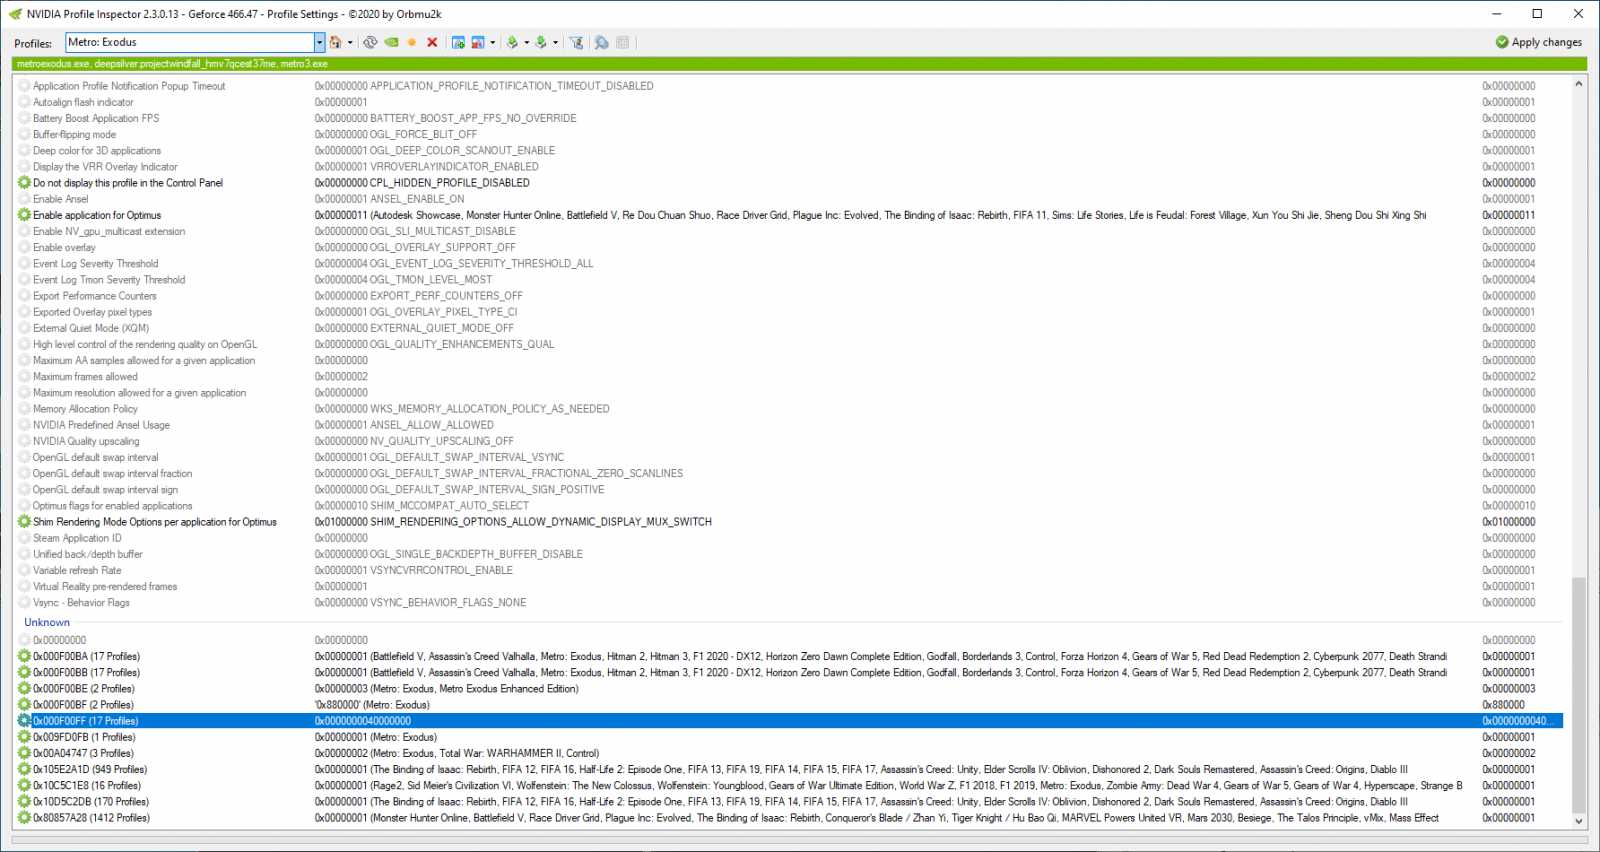The image size is (1600, 852).
Task: Click the magnifier scan profiles icon
Action: tap(601, 42)
